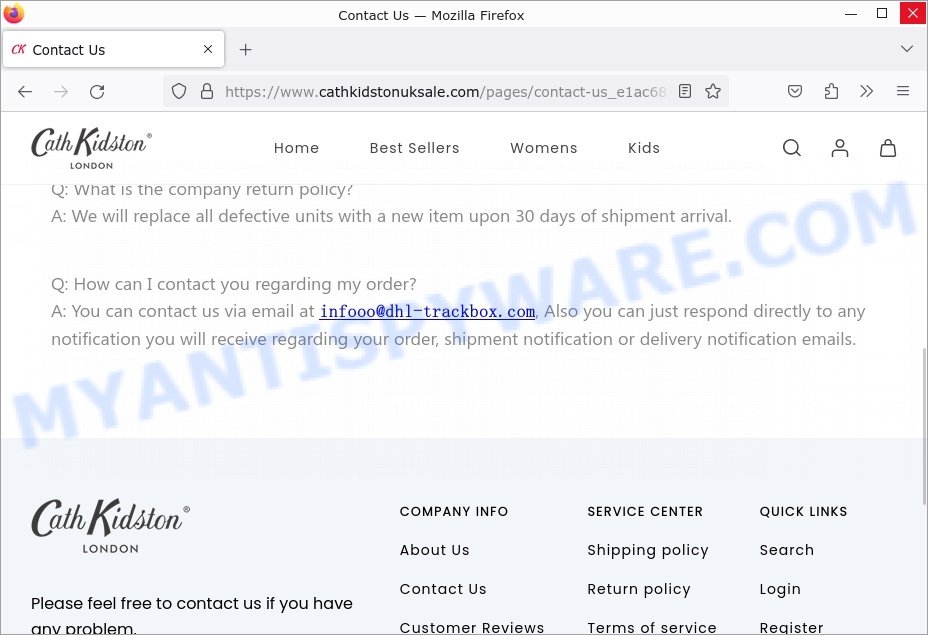Click the Cath Kidston header logo
This screenshot has height=635, width=928.
click(x=91, y=148)
